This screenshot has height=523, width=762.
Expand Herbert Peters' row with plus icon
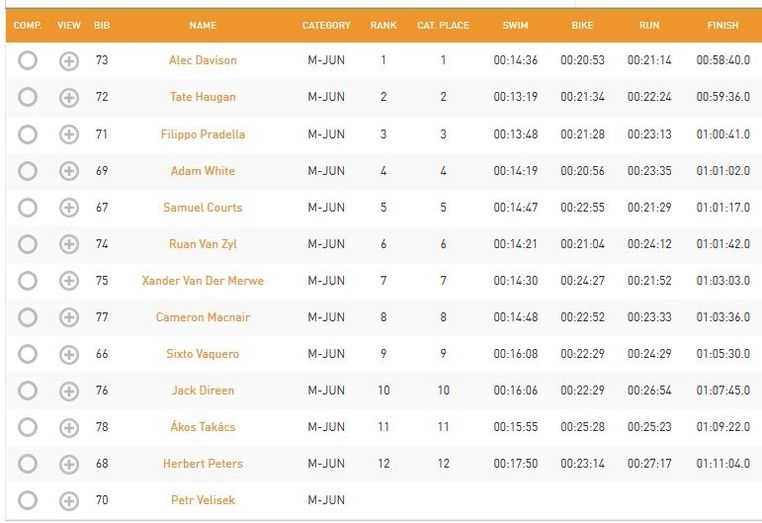pos(69,464)
